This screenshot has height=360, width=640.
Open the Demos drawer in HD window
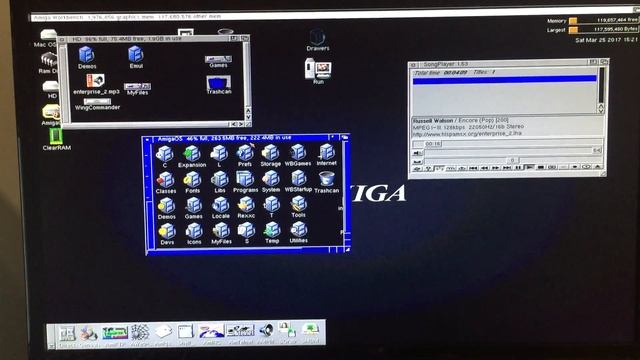point(87,57)
